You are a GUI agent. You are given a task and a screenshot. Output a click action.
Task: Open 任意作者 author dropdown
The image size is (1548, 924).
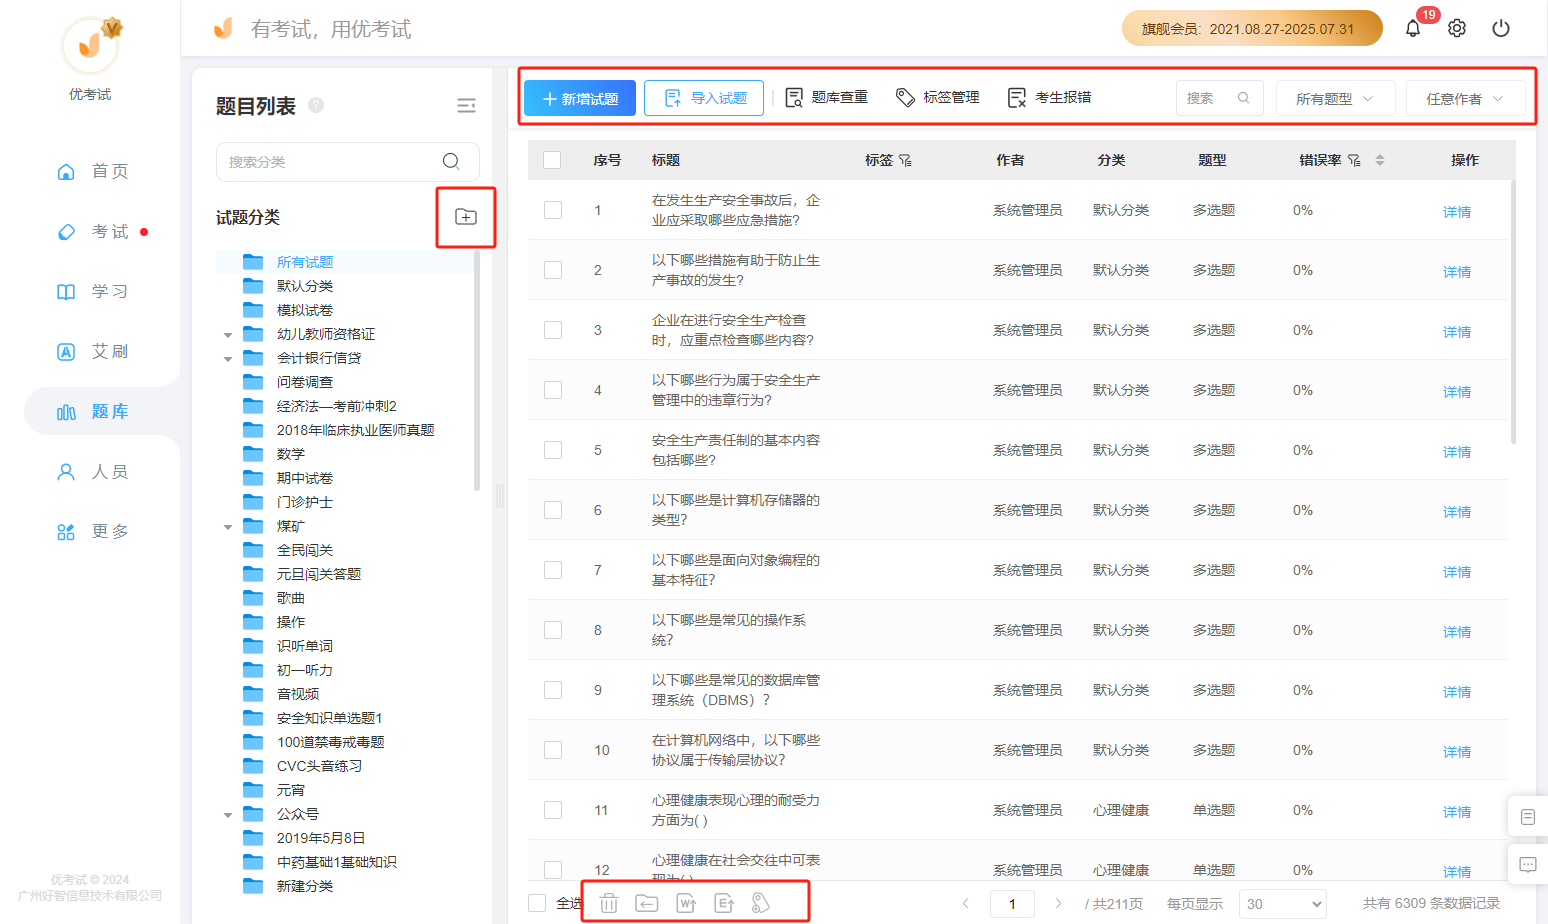[x=1465, y=98]
